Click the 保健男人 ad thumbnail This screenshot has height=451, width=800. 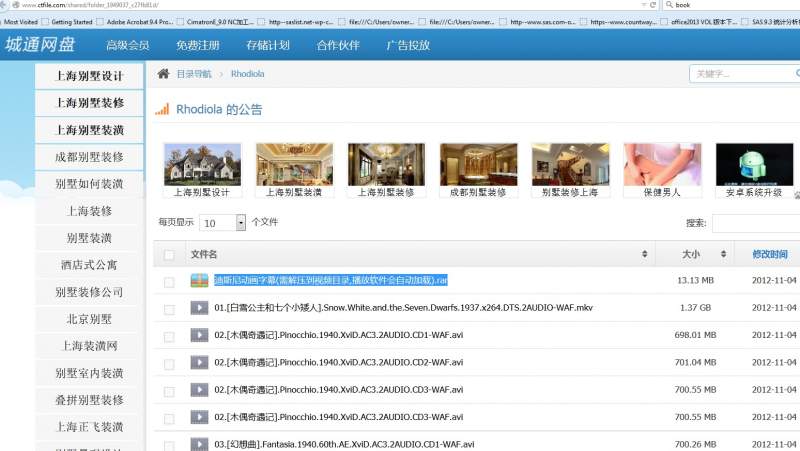point(662,165)
